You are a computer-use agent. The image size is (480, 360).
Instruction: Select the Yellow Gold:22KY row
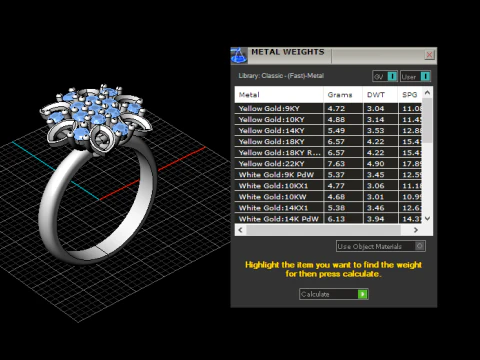tap(328, 163)
